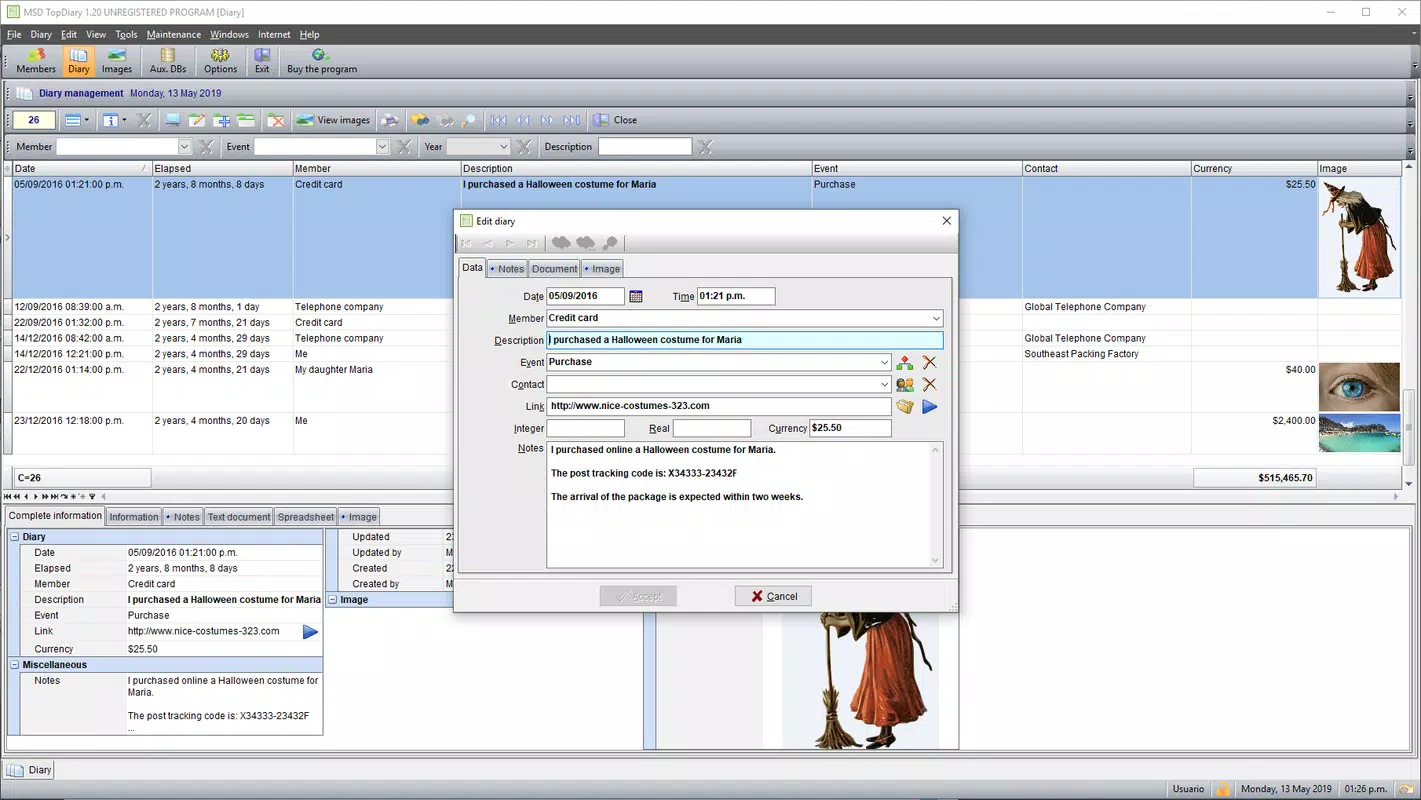Expand the Contact dropdown in Edit diary
This screenshot has height=800, width=1421.
click(x=884, y=384)
